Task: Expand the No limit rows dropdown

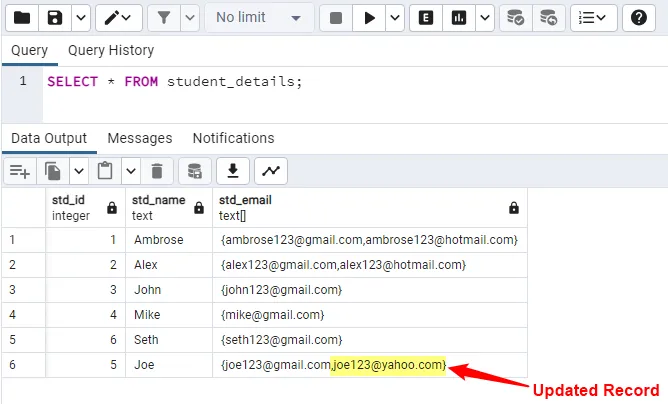Action: 257,18
